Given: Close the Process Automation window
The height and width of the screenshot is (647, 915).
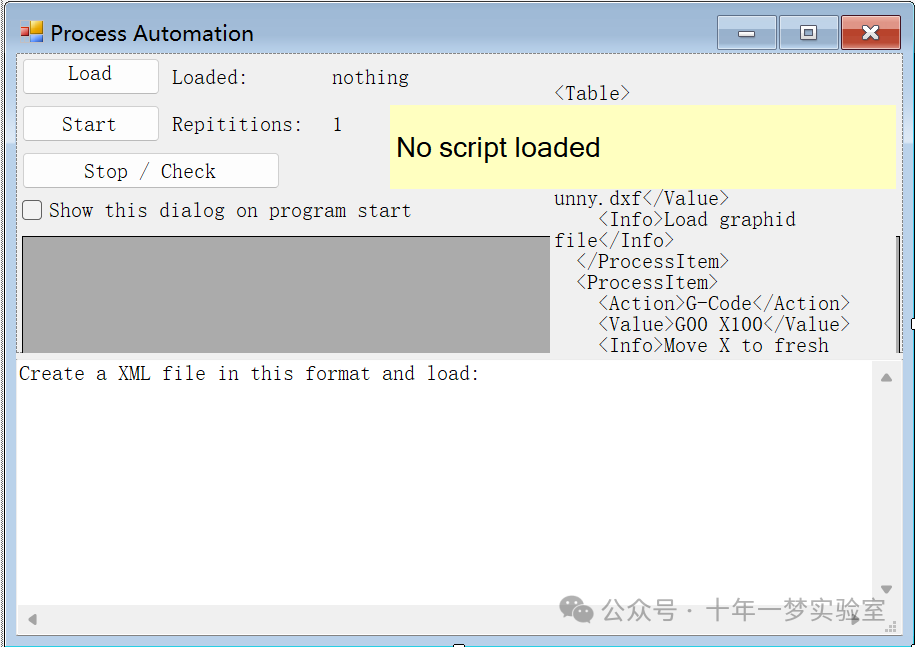Looking at the screenshot, I should click(871, 33).
